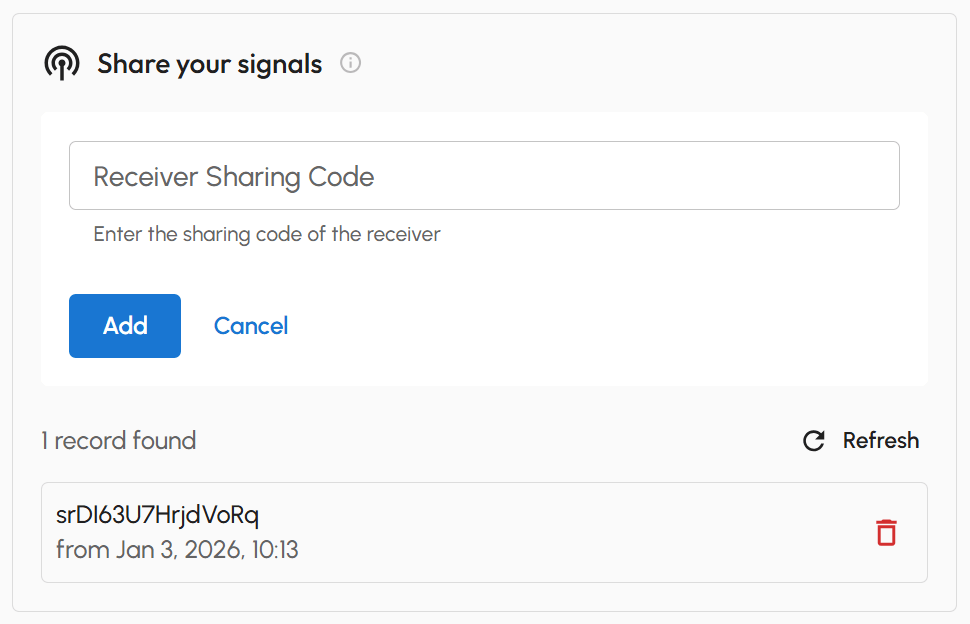Click the 1 record found label
This screenshot has height=624, width=970.
119,441
